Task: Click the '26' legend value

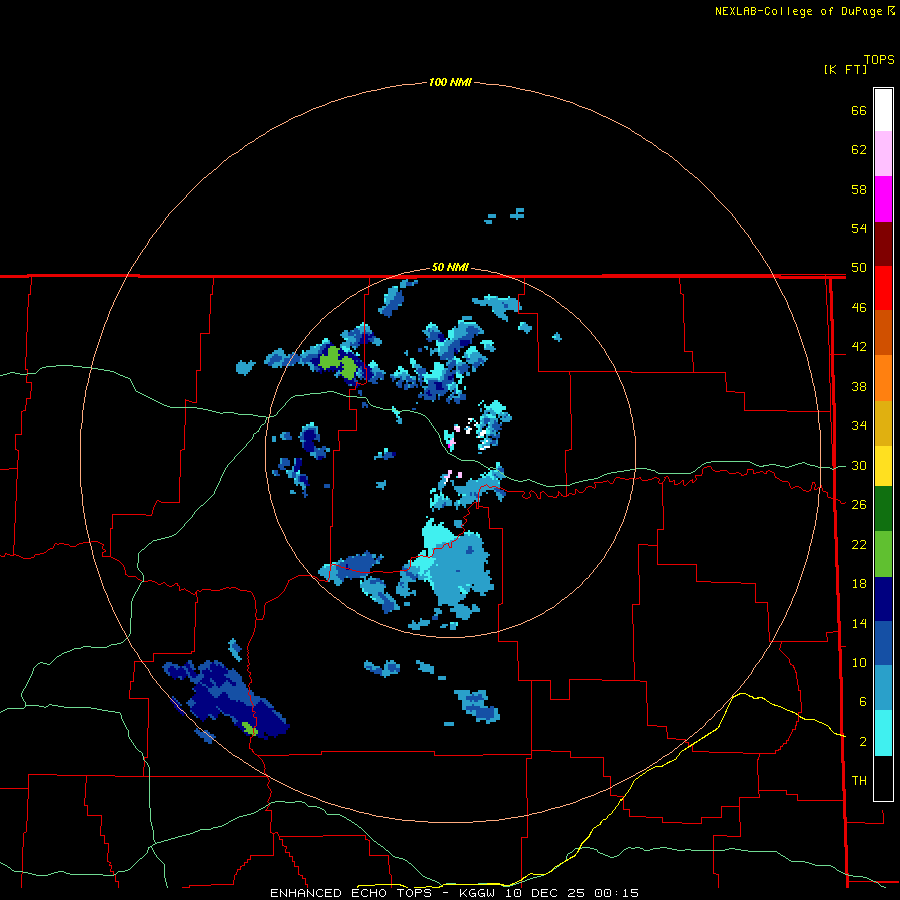Action: click(859, 505)
